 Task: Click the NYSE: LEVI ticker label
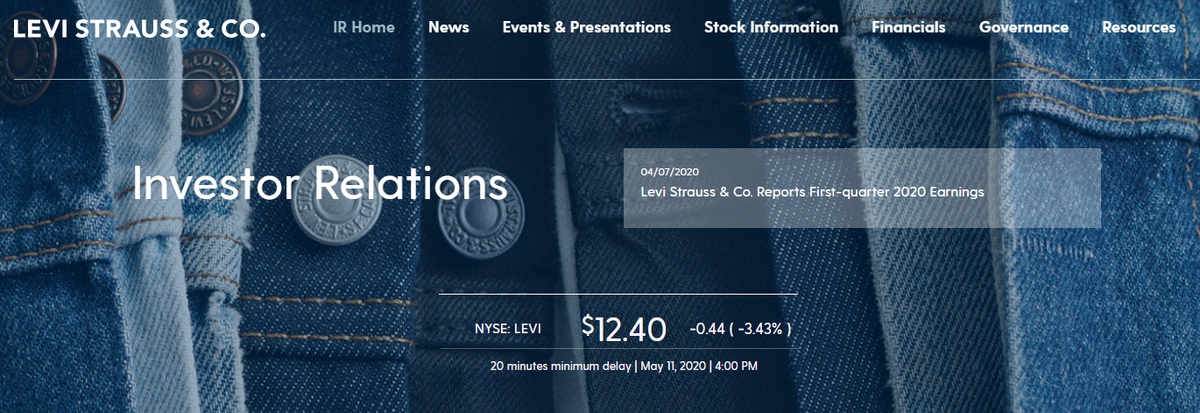click(508, 328)
